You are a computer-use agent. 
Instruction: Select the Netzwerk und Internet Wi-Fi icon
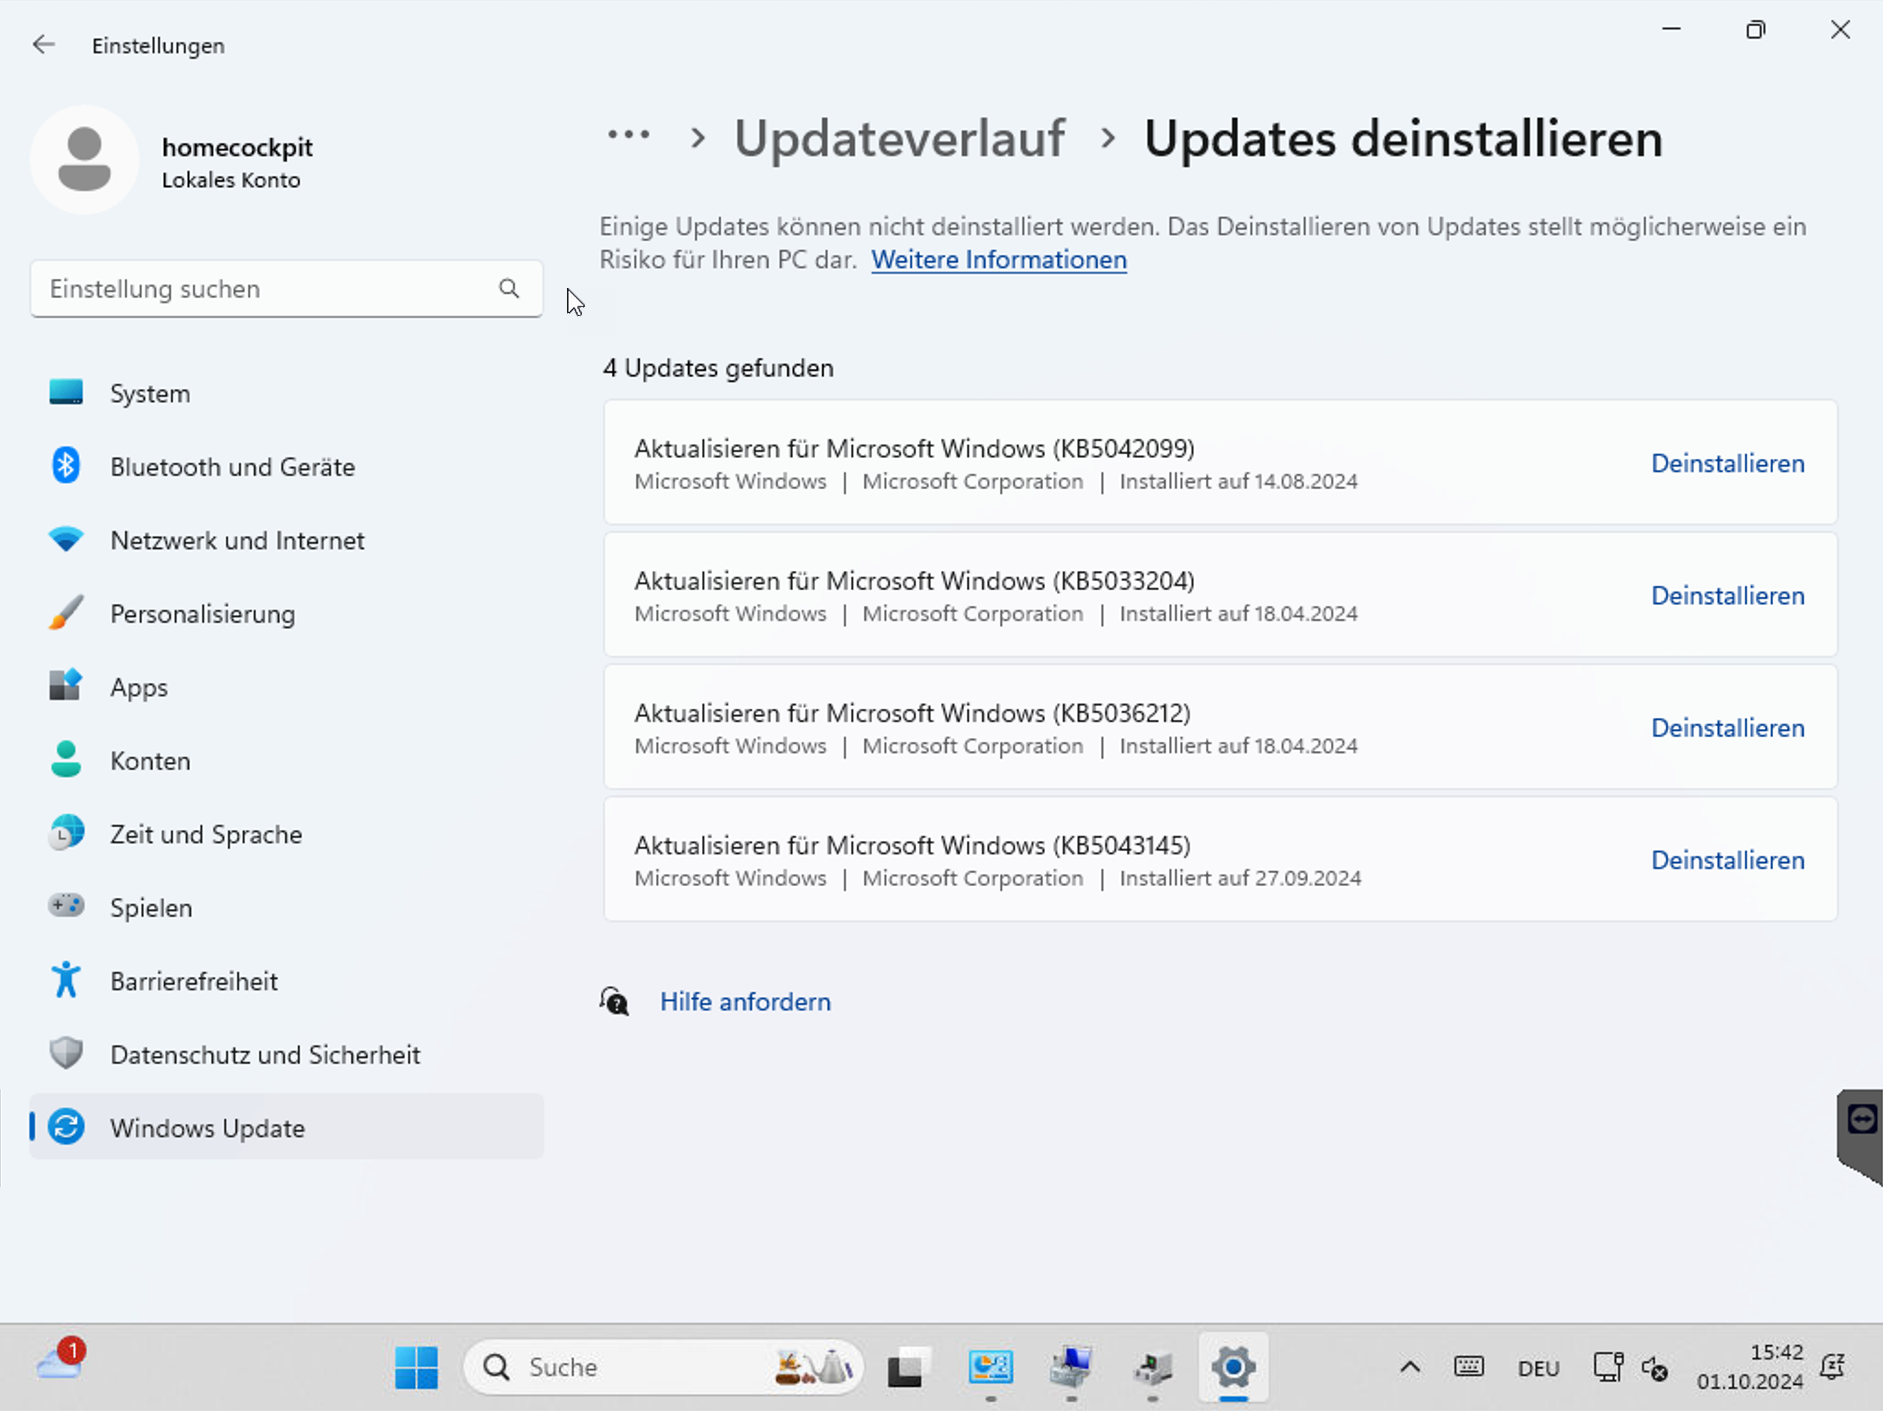tap(66, 540)
